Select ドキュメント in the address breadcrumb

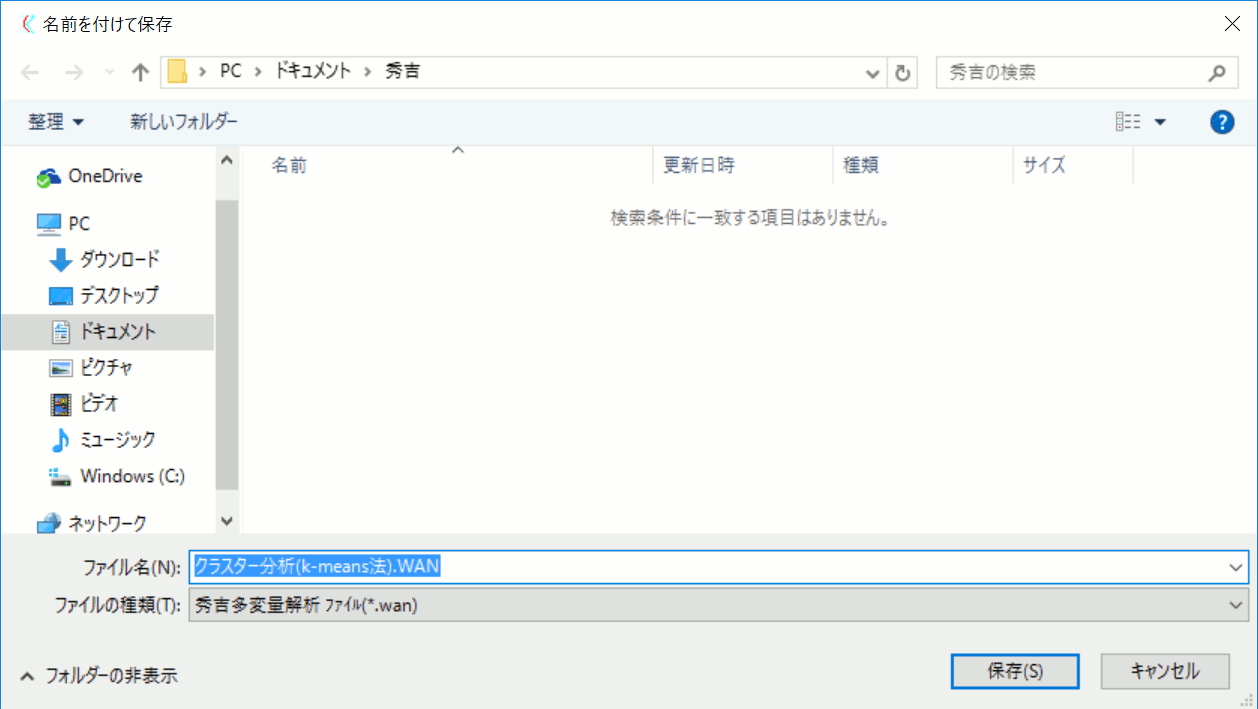[x=315, y=72]
